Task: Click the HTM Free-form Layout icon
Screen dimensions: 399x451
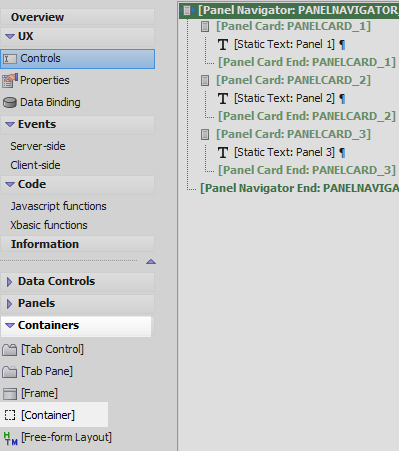Action: coord(10,438)
